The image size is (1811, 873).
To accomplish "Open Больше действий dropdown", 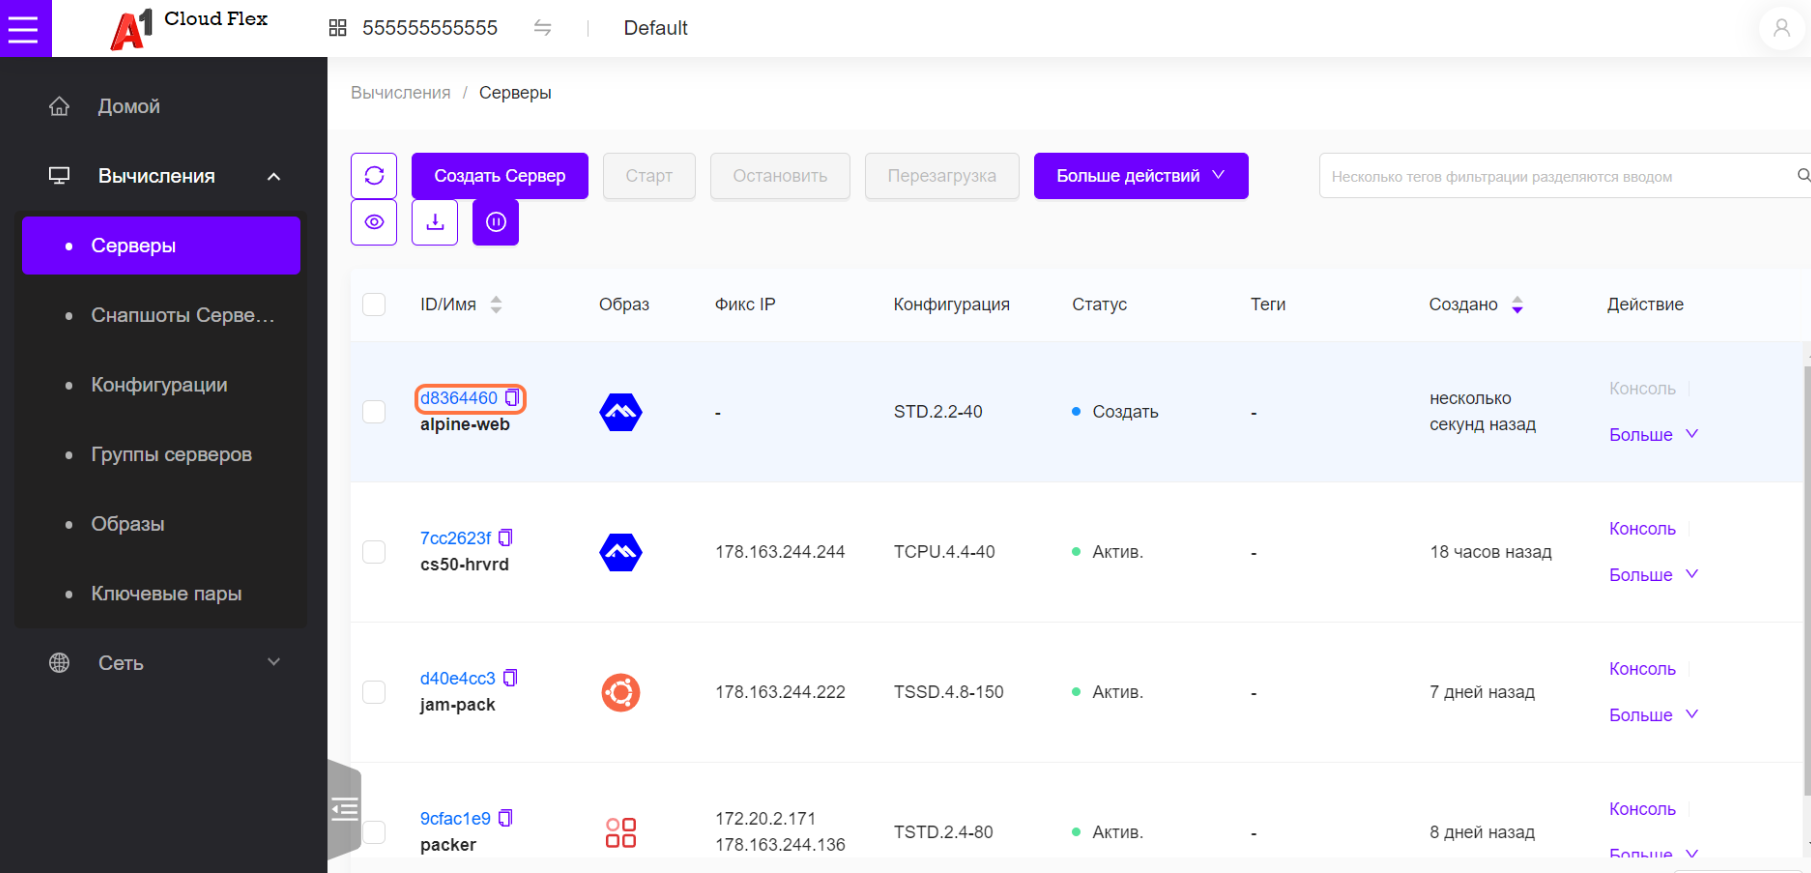I will (1141, 176).
